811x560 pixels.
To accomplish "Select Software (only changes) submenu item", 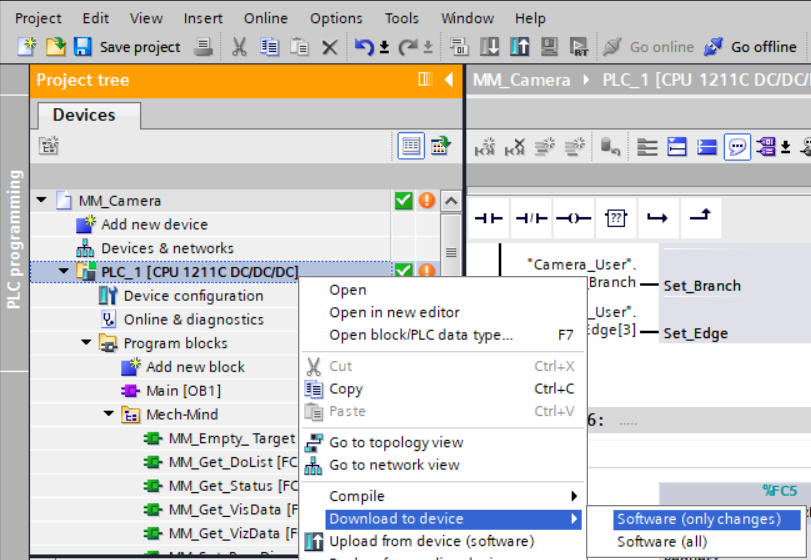I will point(698,519).
